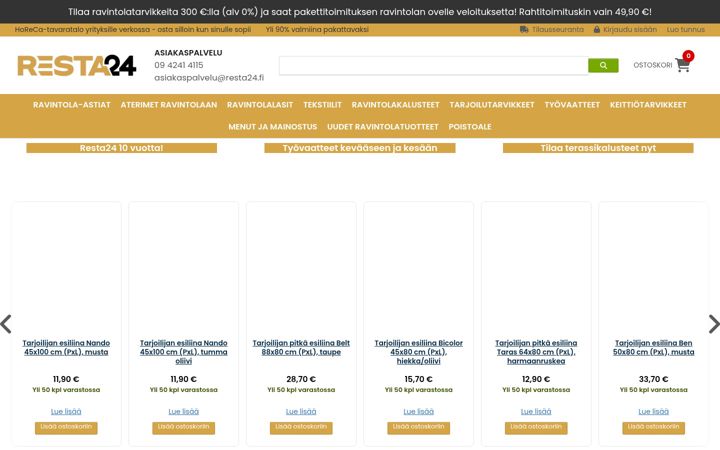Click the 12,90 € price of Taras apron
Image resolution: width=720 pixels, height=450 pixels.
tap(536, 379)
